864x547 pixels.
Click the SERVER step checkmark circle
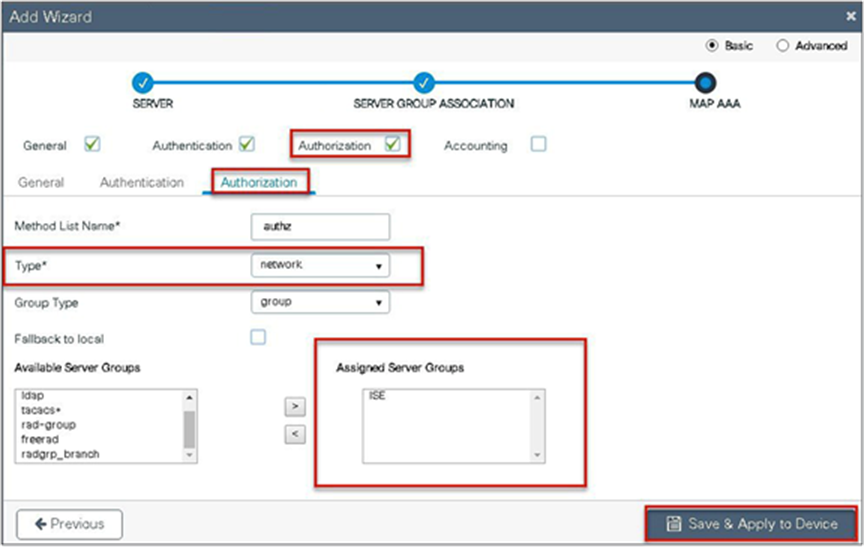click(143, 83)
